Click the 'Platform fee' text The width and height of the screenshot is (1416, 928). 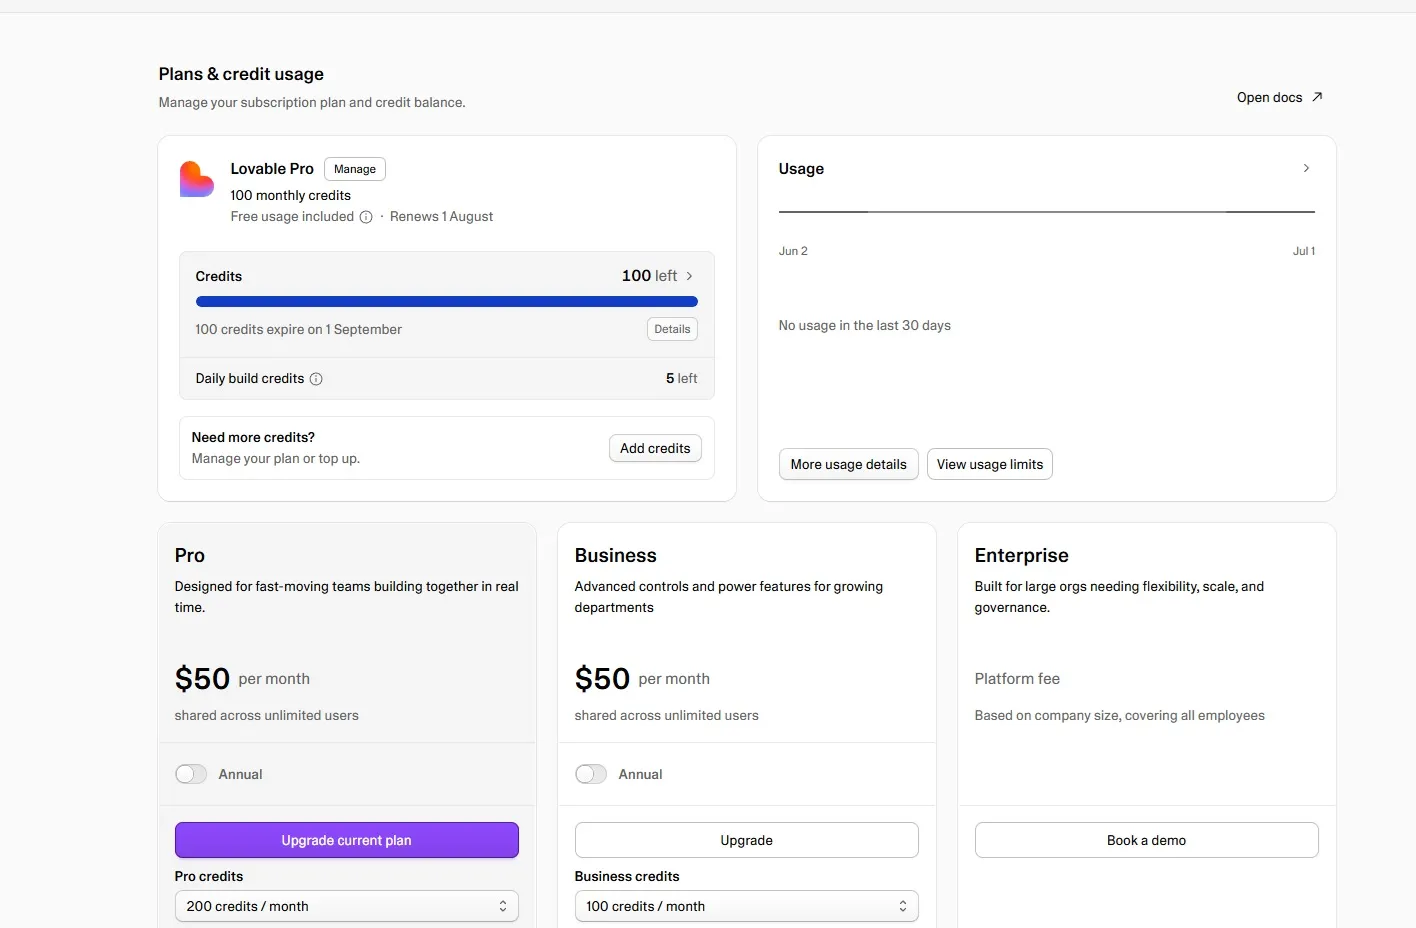(1017, 678)
